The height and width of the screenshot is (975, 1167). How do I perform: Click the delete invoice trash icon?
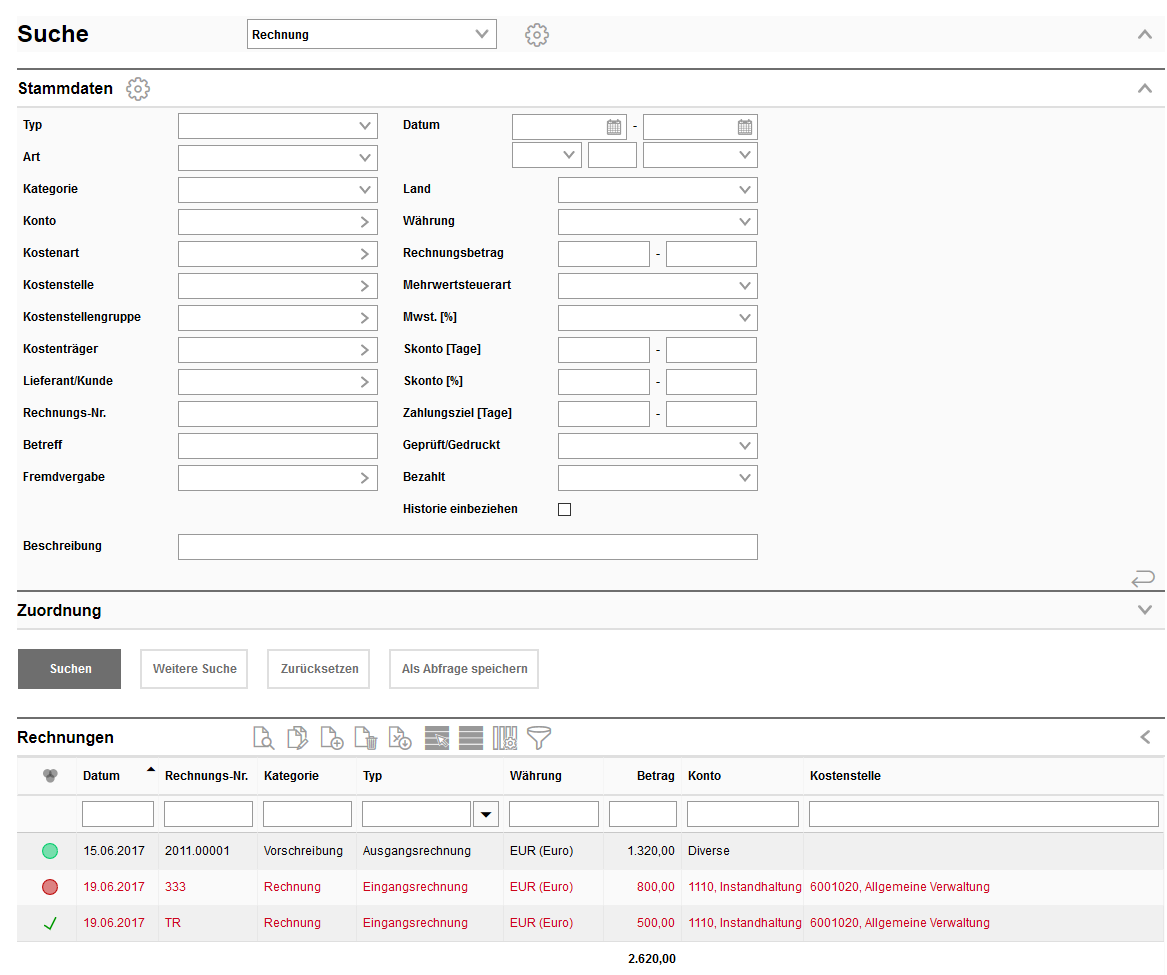point(366,738)
